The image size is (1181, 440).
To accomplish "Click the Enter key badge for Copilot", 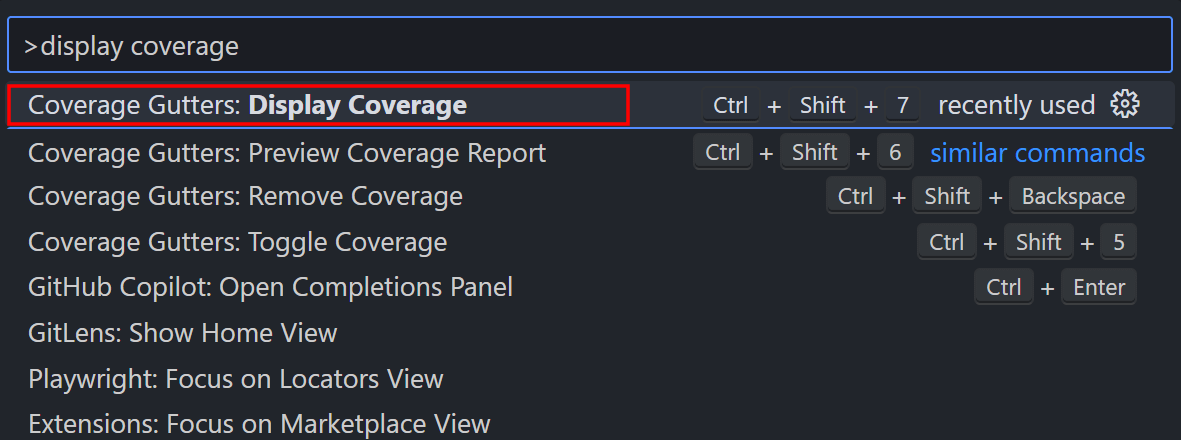I will [x=1099, y=287].
